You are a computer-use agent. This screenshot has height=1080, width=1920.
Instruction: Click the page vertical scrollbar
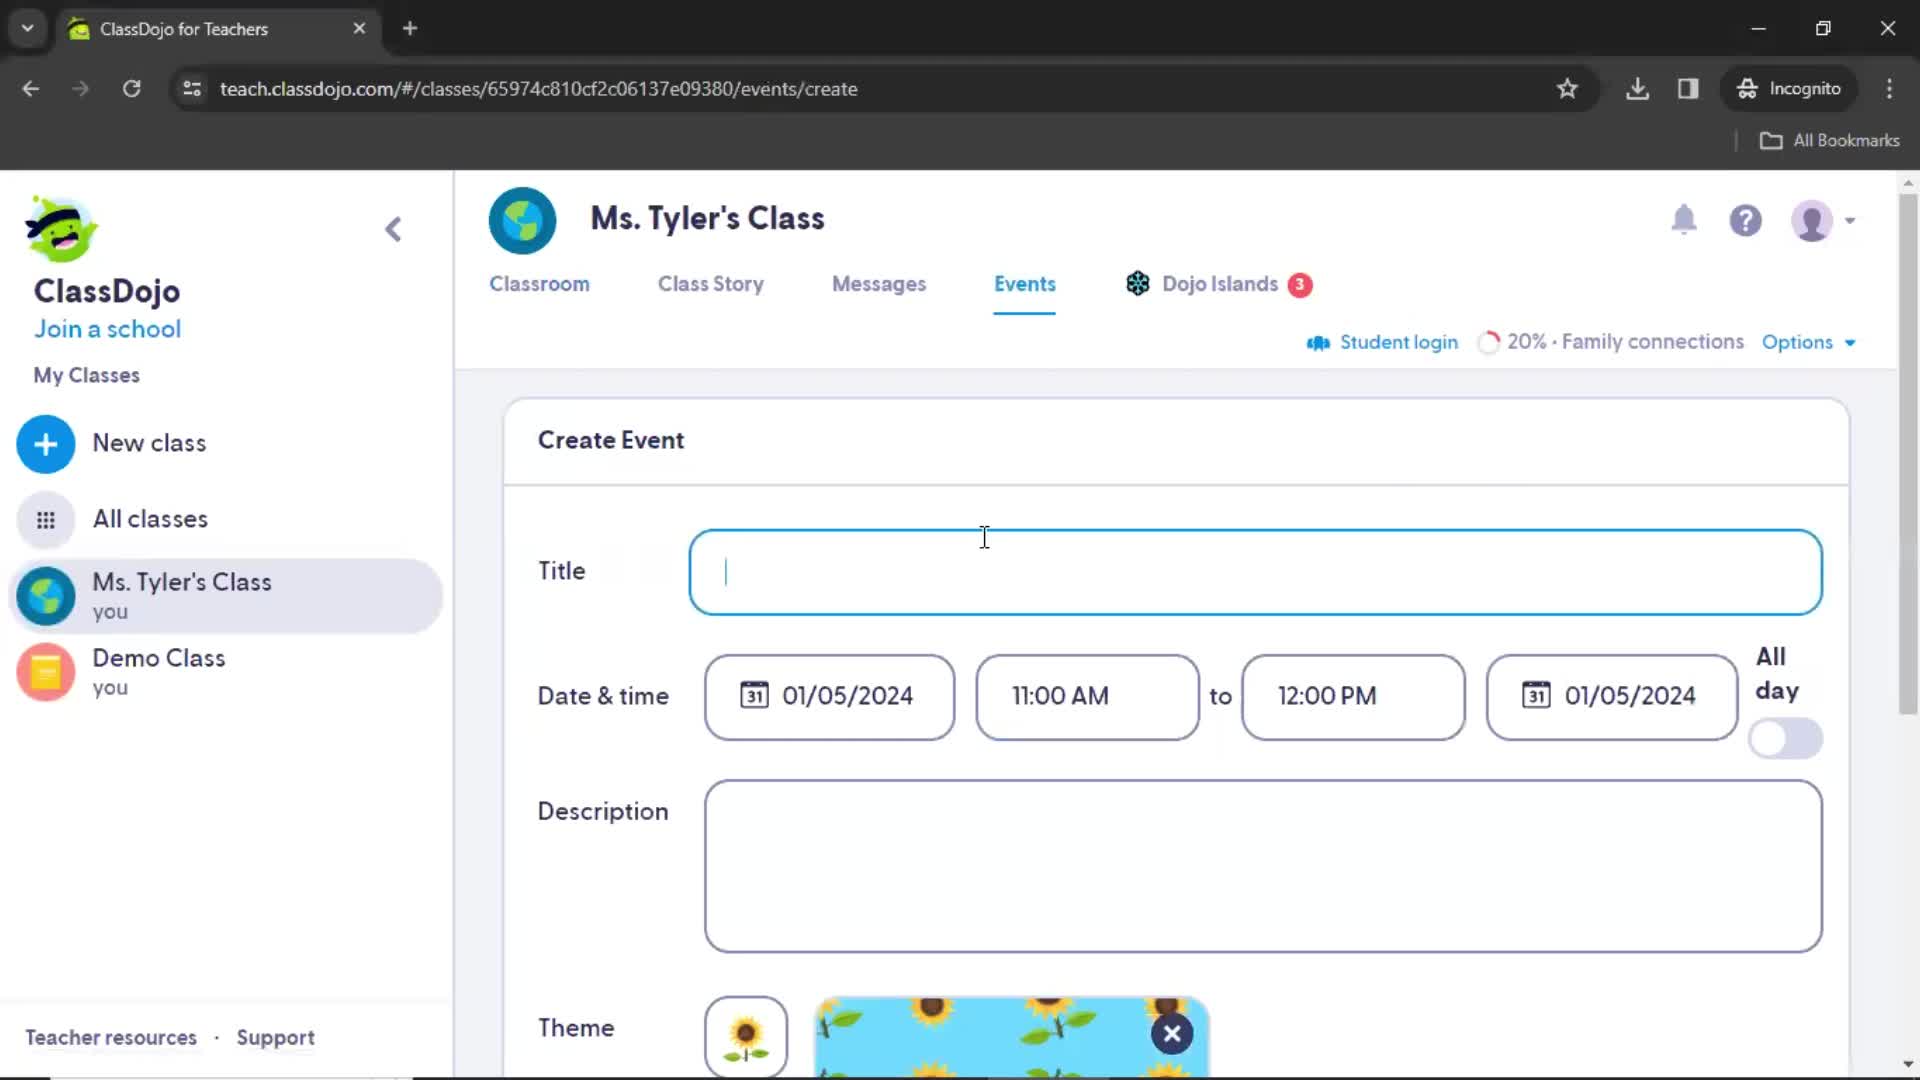[1908, 453]
